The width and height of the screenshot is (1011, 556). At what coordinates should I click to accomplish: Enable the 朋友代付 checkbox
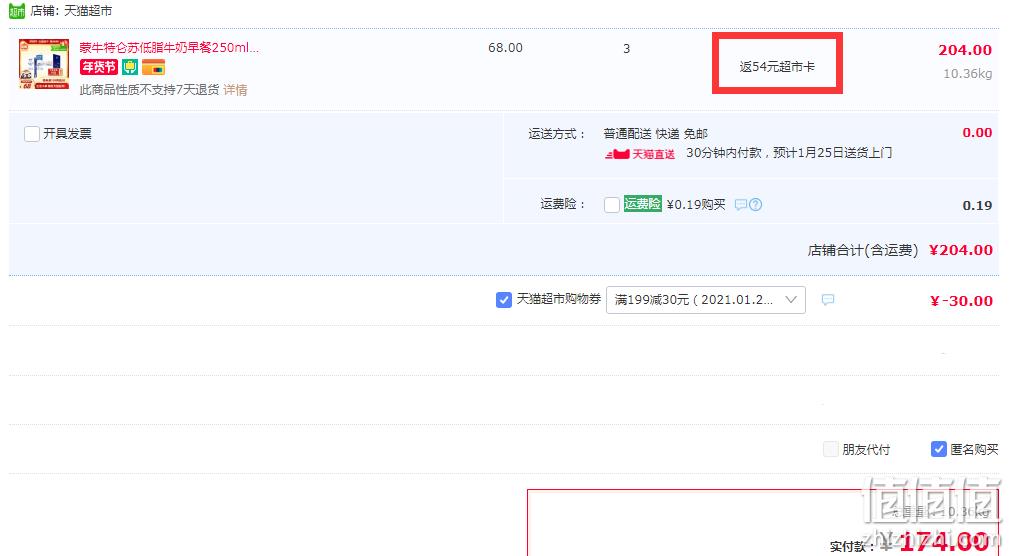831,449
